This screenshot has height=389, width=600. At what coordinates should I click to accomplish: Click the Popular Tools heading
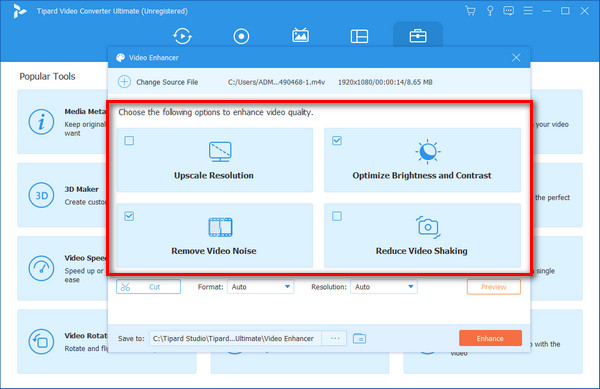[47, 76]
